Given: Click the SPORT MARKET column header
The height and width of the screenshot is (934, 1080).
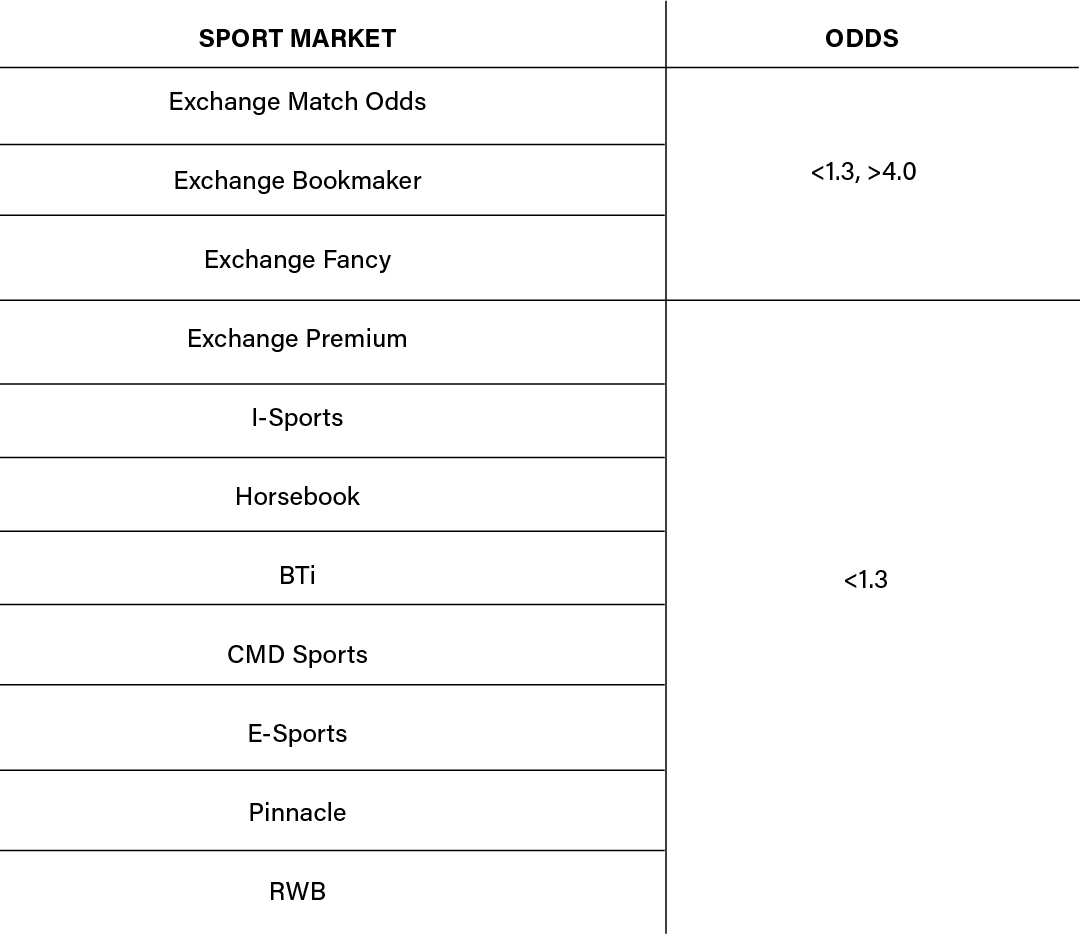Looking at the screenshot, I should point(297,39).
